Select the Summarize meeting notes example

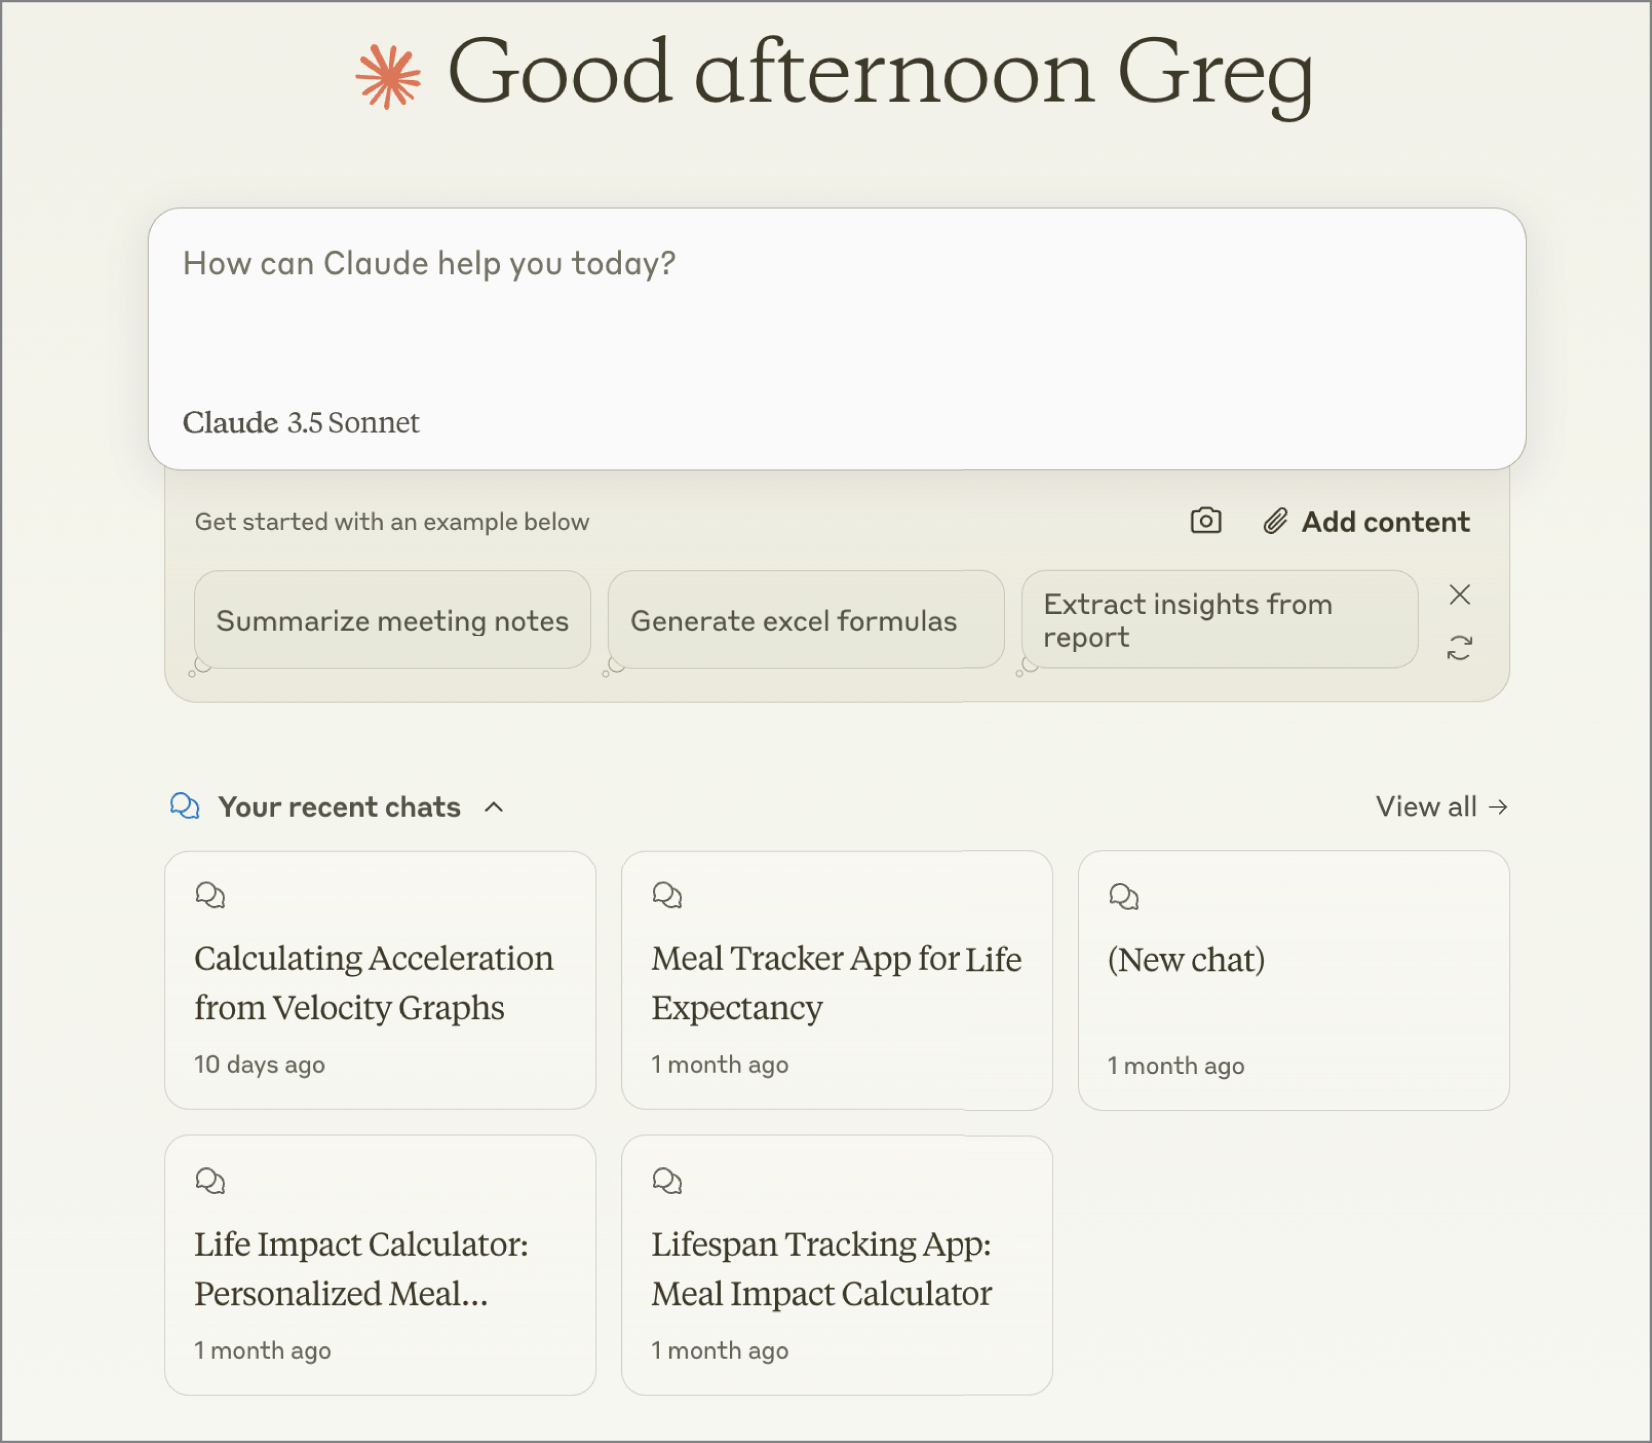[x=391, y=620]
